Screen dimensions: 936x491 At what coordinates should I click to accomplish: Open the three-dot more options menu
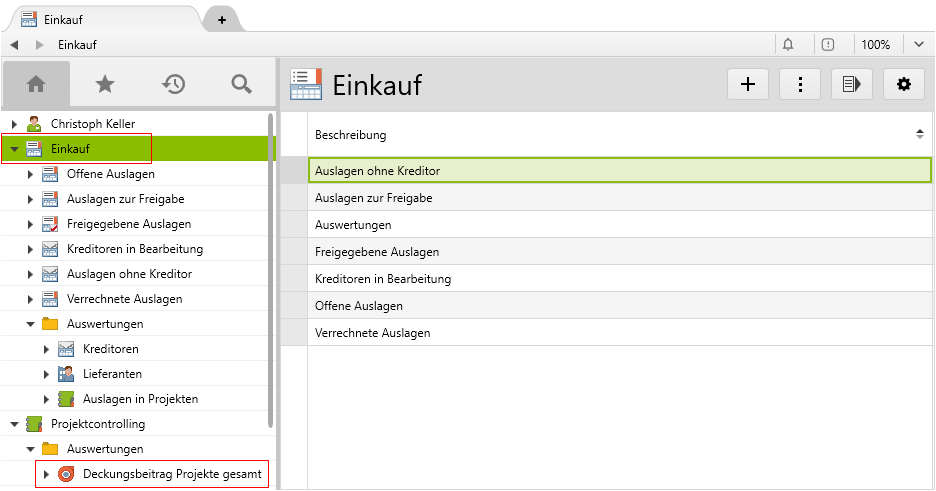pos(800,85)
